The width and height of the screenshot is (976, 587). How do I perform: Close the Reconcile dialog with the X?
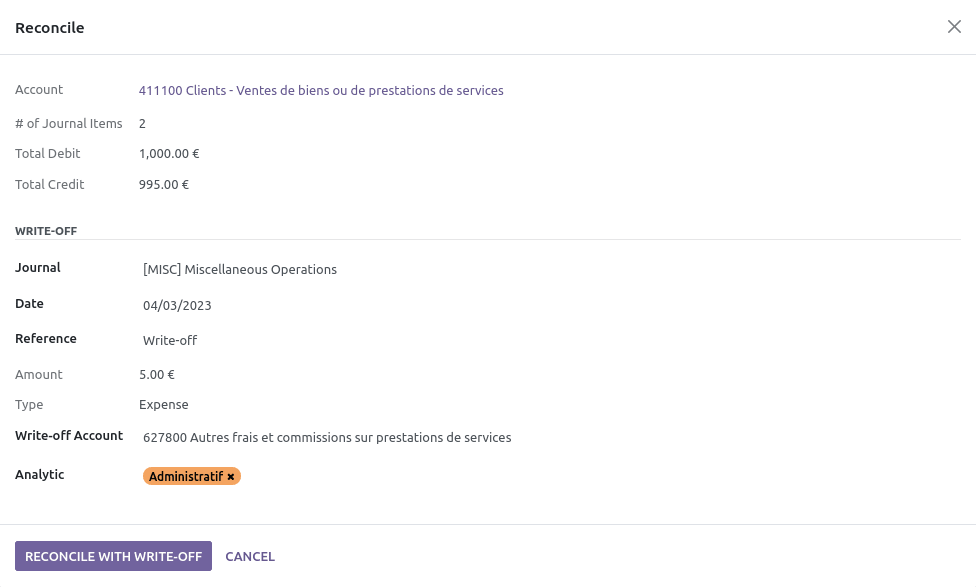(x=954, y=27)
